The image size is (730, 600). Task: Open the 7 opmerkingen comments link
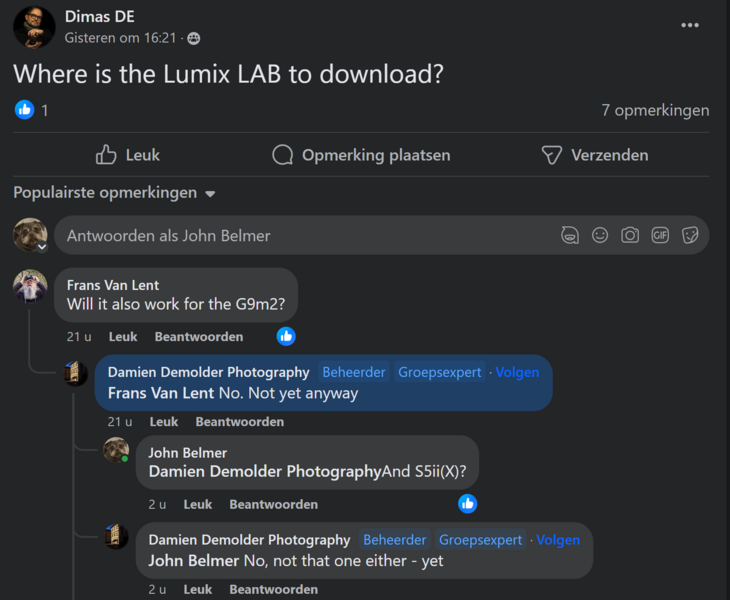(655, 110)
